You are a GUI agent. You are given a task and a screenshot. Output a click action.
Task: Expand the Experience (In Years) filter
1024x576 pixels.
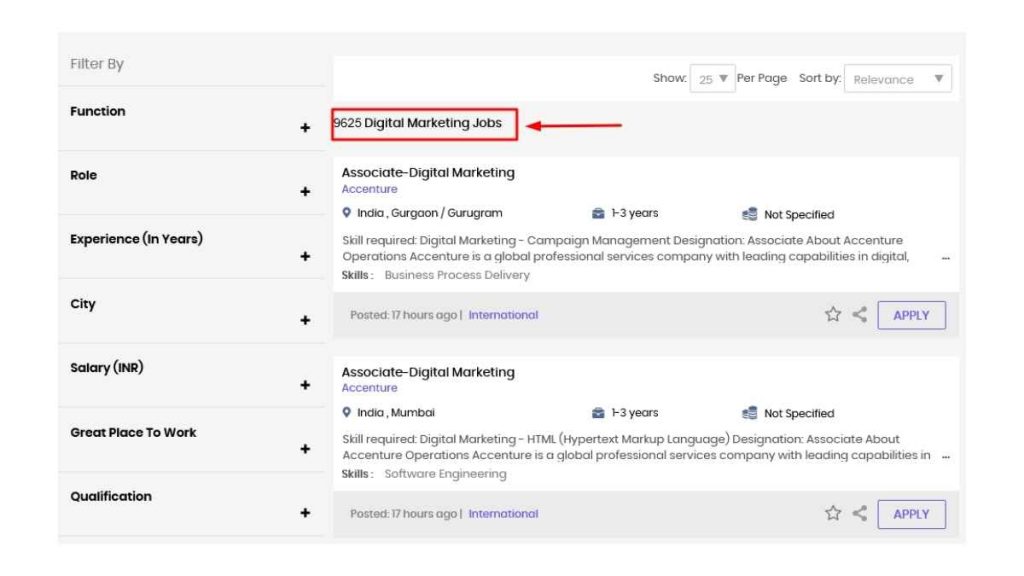(x=305, y=256)
